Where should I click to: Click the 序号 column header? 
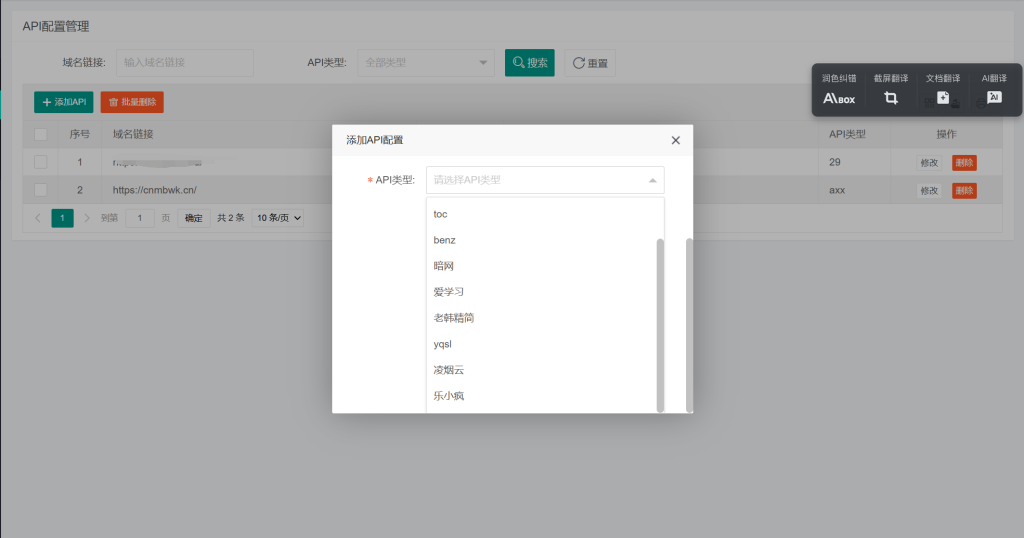(80, 134)
